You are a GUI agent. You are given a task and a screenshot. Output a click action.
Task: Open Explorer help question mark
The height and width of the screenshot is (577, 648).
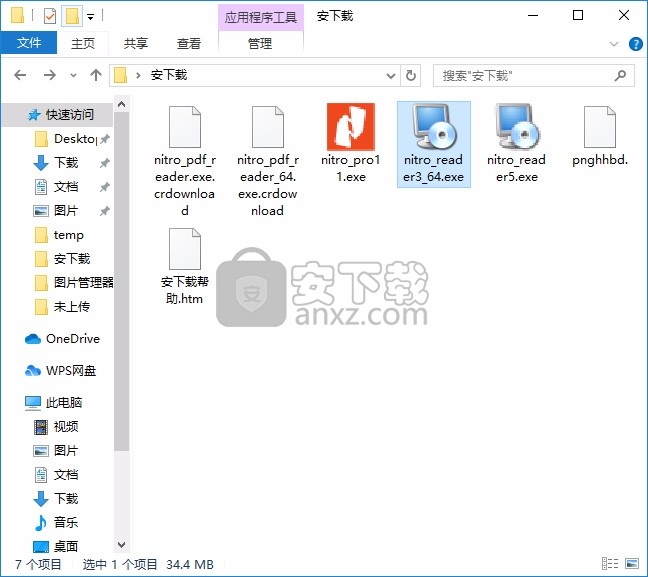click(x=636, y=44)
